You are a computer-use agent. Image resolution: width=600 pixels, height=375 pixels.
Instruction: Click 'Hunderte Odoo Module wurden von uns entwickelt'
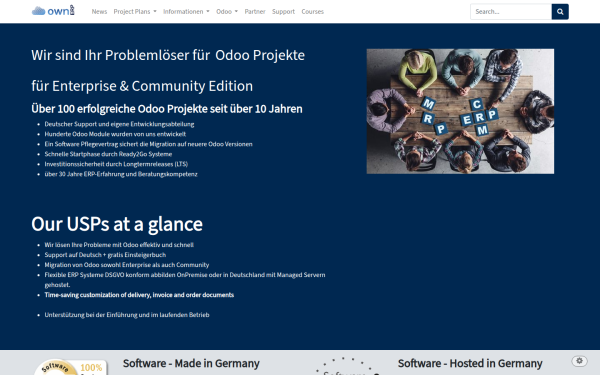(x=115, y=134)
